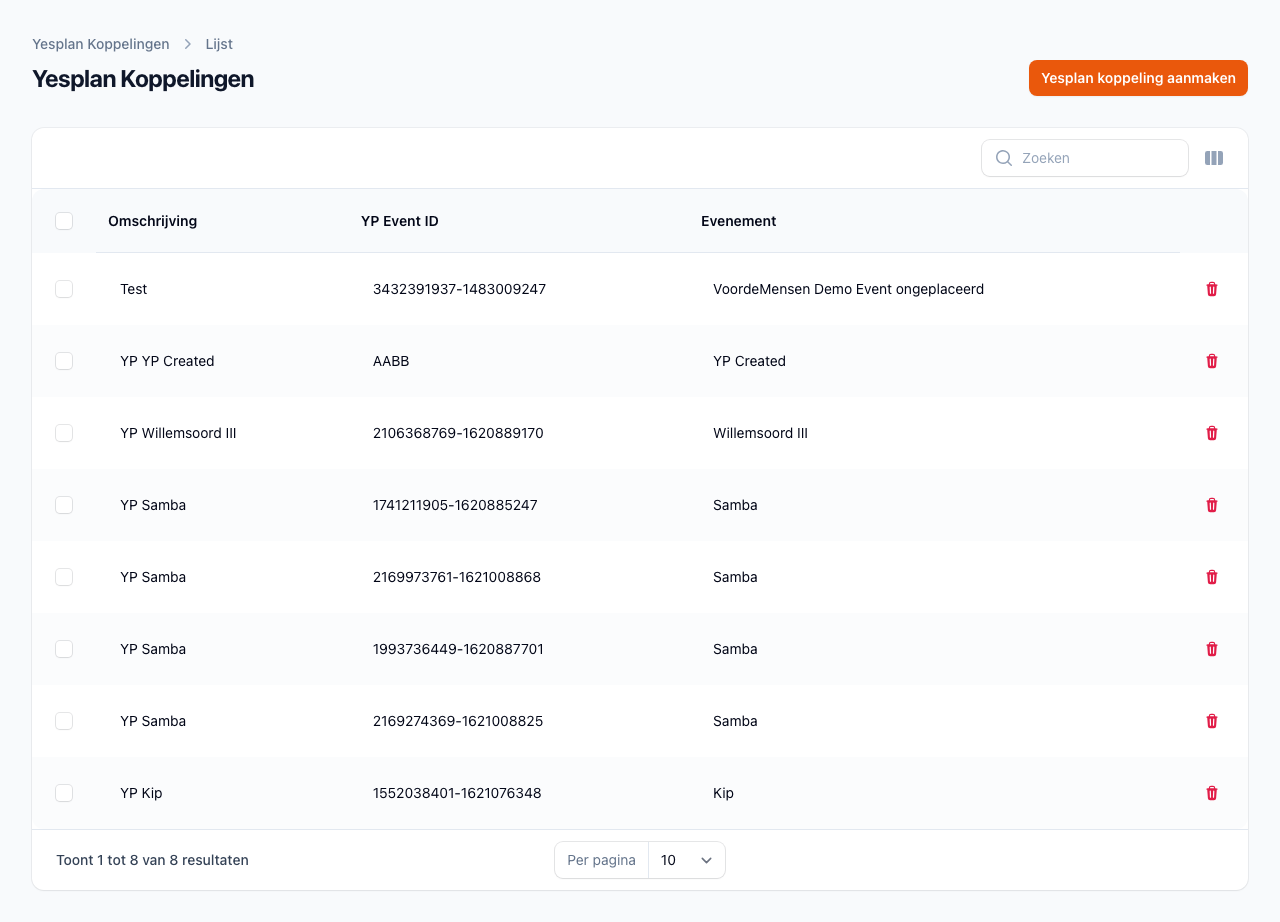
Task: Open the VoordeMensen Demo Event ongeplaceerd entry
Action: [848, 289]
